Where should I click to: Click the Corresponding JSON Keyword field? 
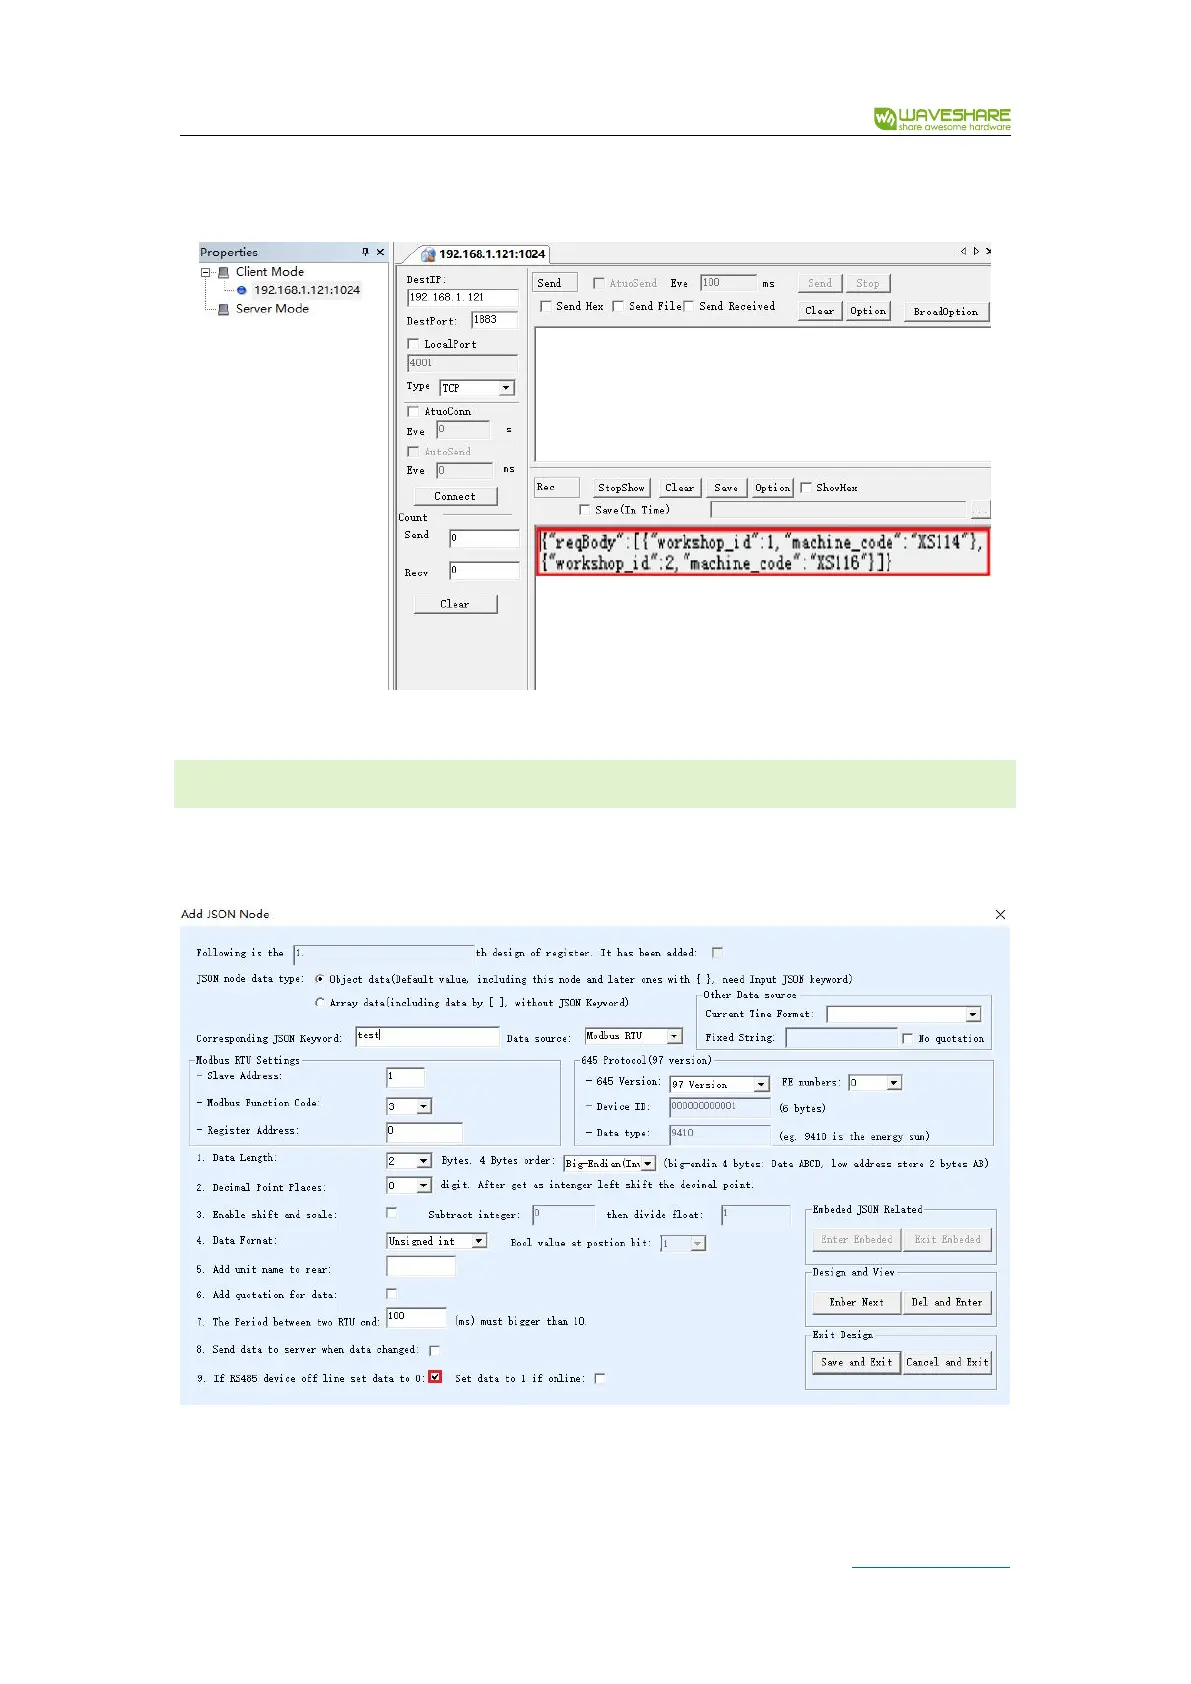point(427,1037)
